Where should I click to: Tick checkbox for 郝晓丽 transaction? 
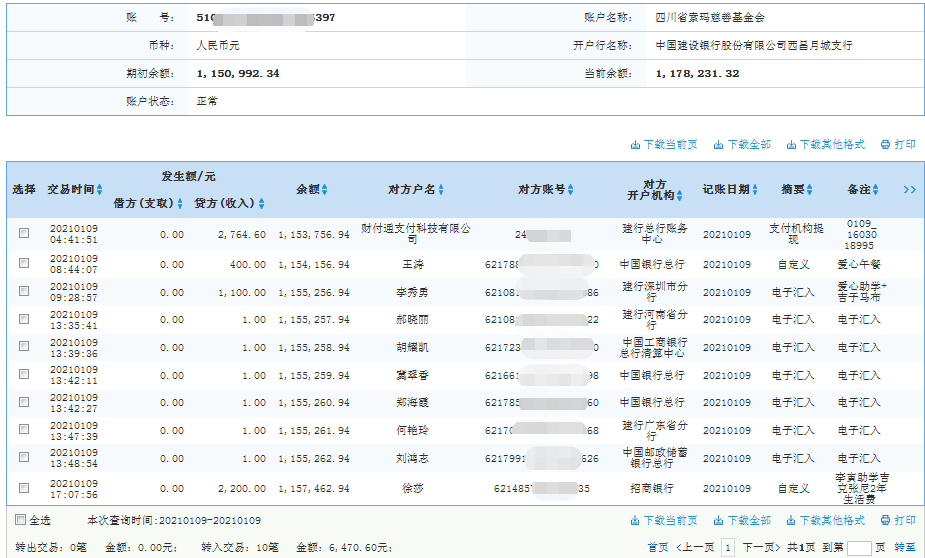(24, 319)
